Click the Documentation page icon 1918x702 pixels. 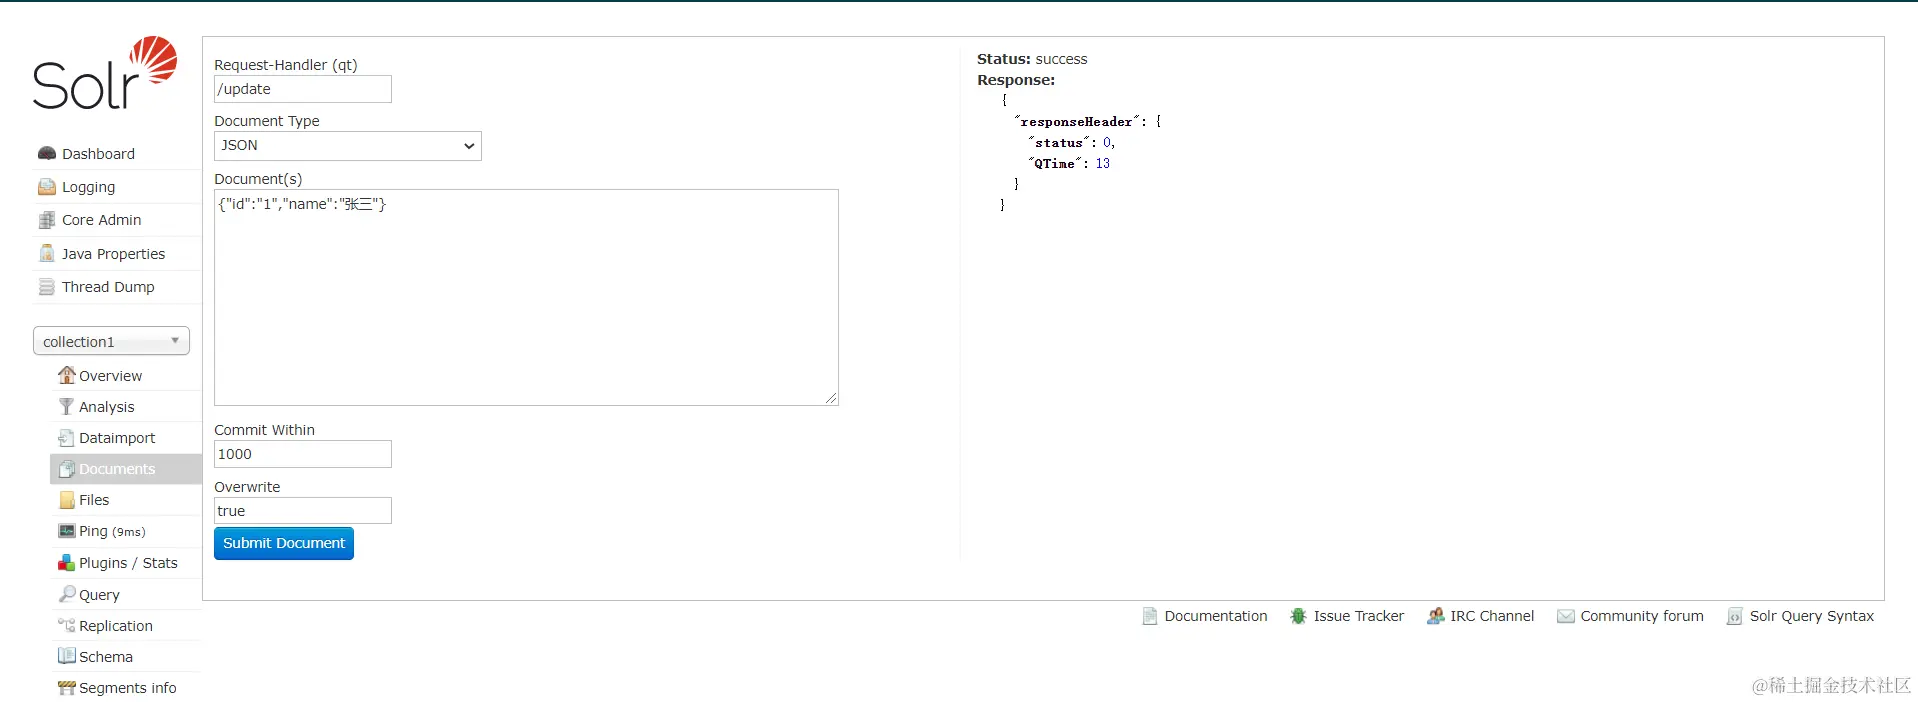(x=1150, y=616)
